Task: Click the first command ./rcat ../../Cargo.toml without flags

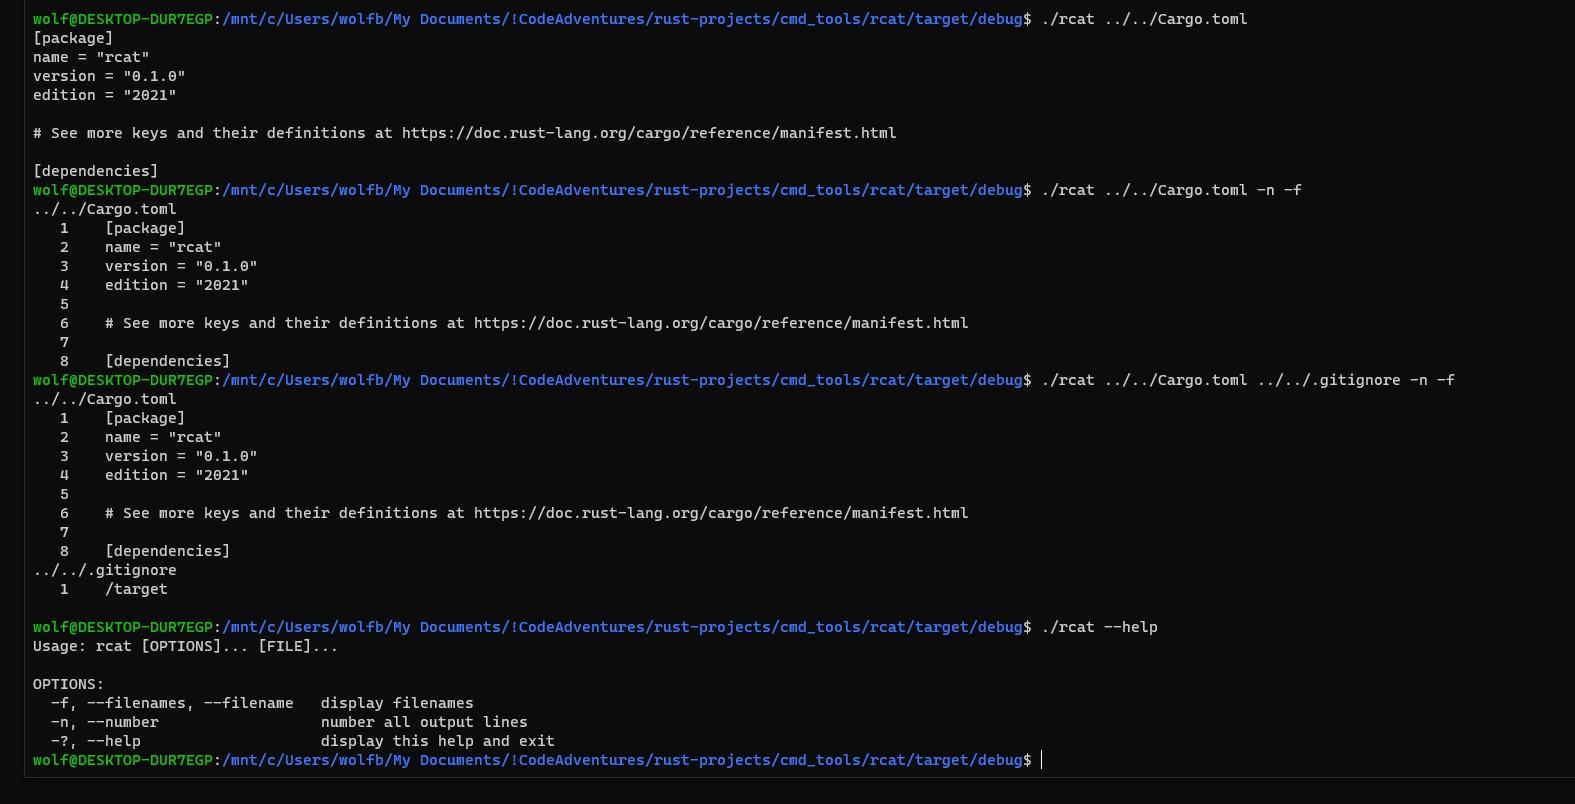Action: tap(1144, 19)
